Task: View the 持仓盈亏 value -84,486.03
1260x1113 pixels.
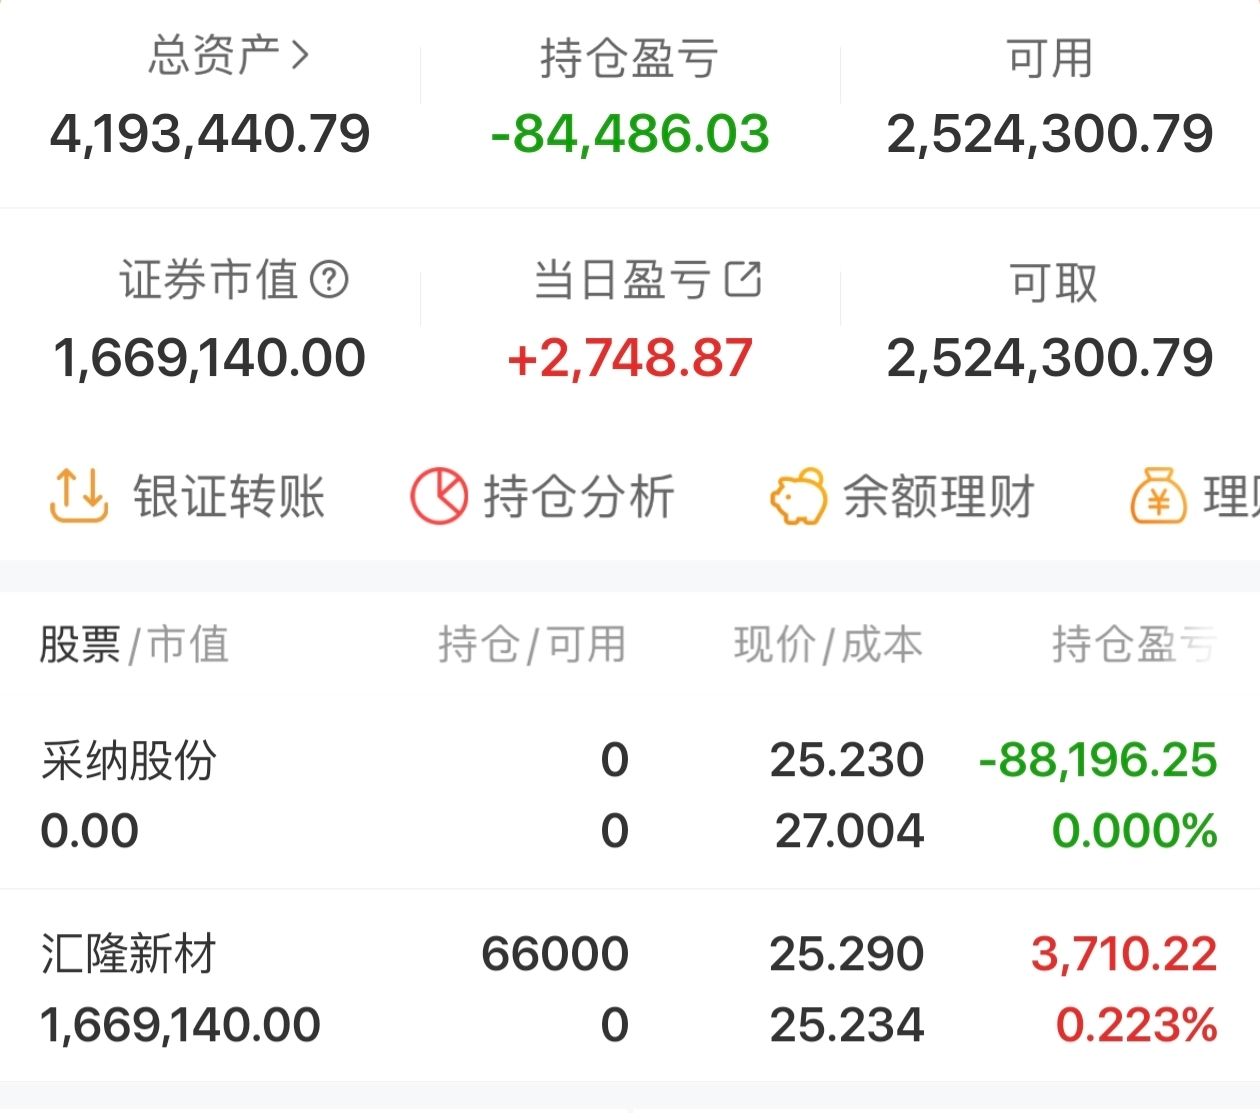Action: 630,134
